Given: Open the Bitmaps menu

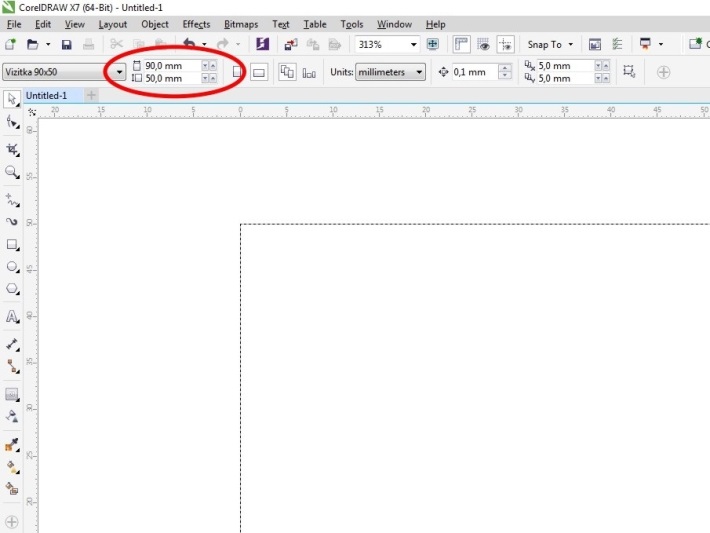Looking at the screenshot, I should pyautogui.click(x=241, y=24).
